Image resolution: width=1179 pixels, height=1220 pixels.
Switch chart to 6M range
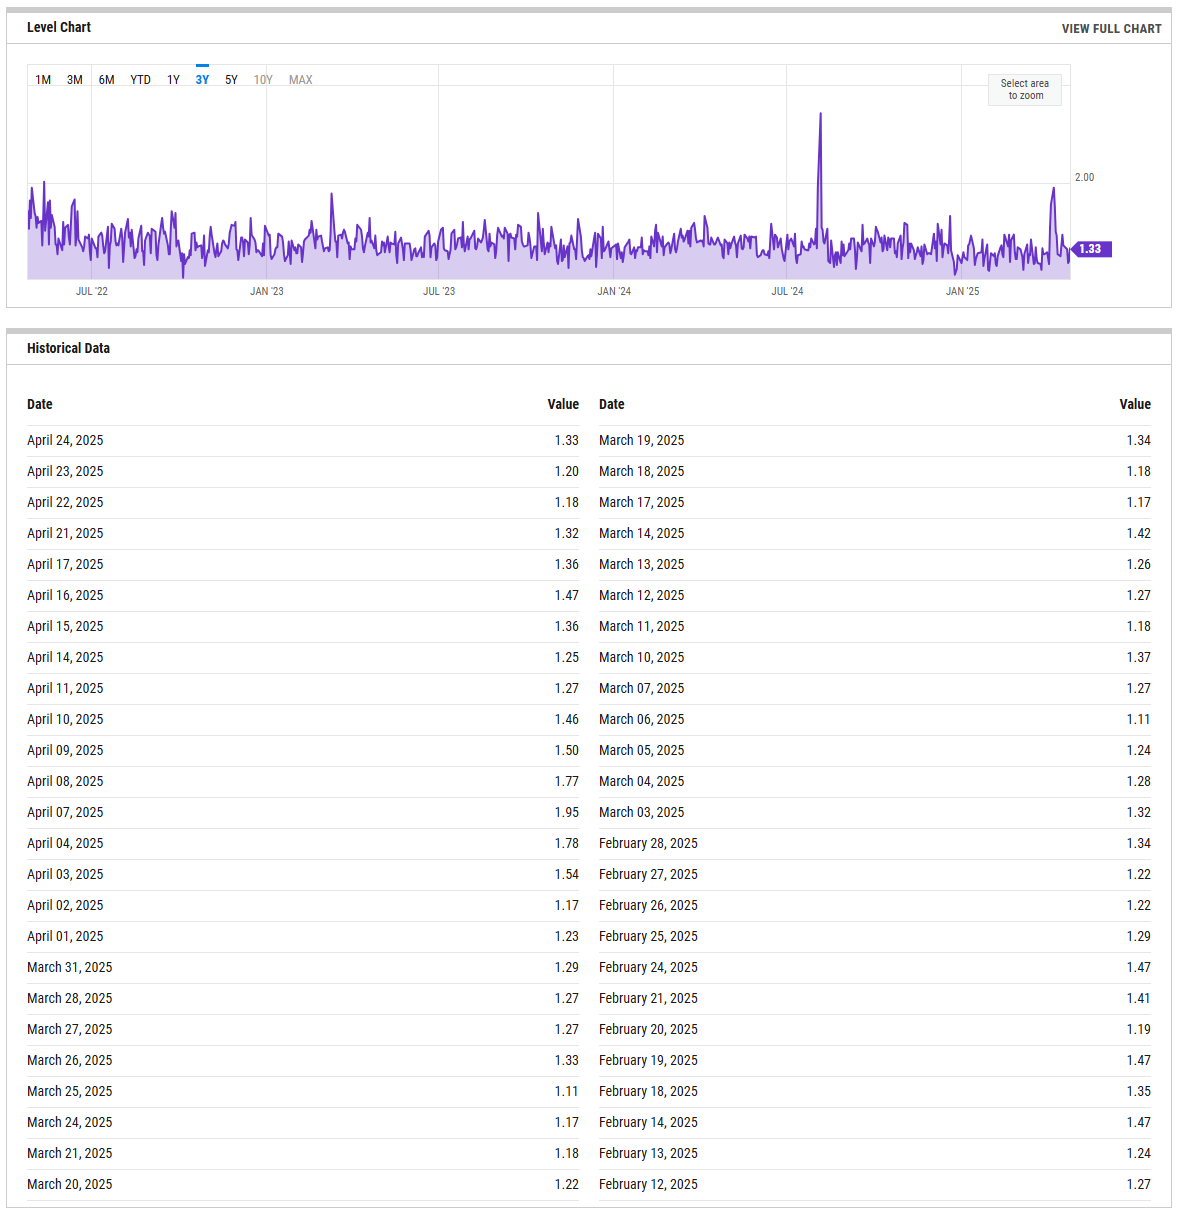point(107,80)
